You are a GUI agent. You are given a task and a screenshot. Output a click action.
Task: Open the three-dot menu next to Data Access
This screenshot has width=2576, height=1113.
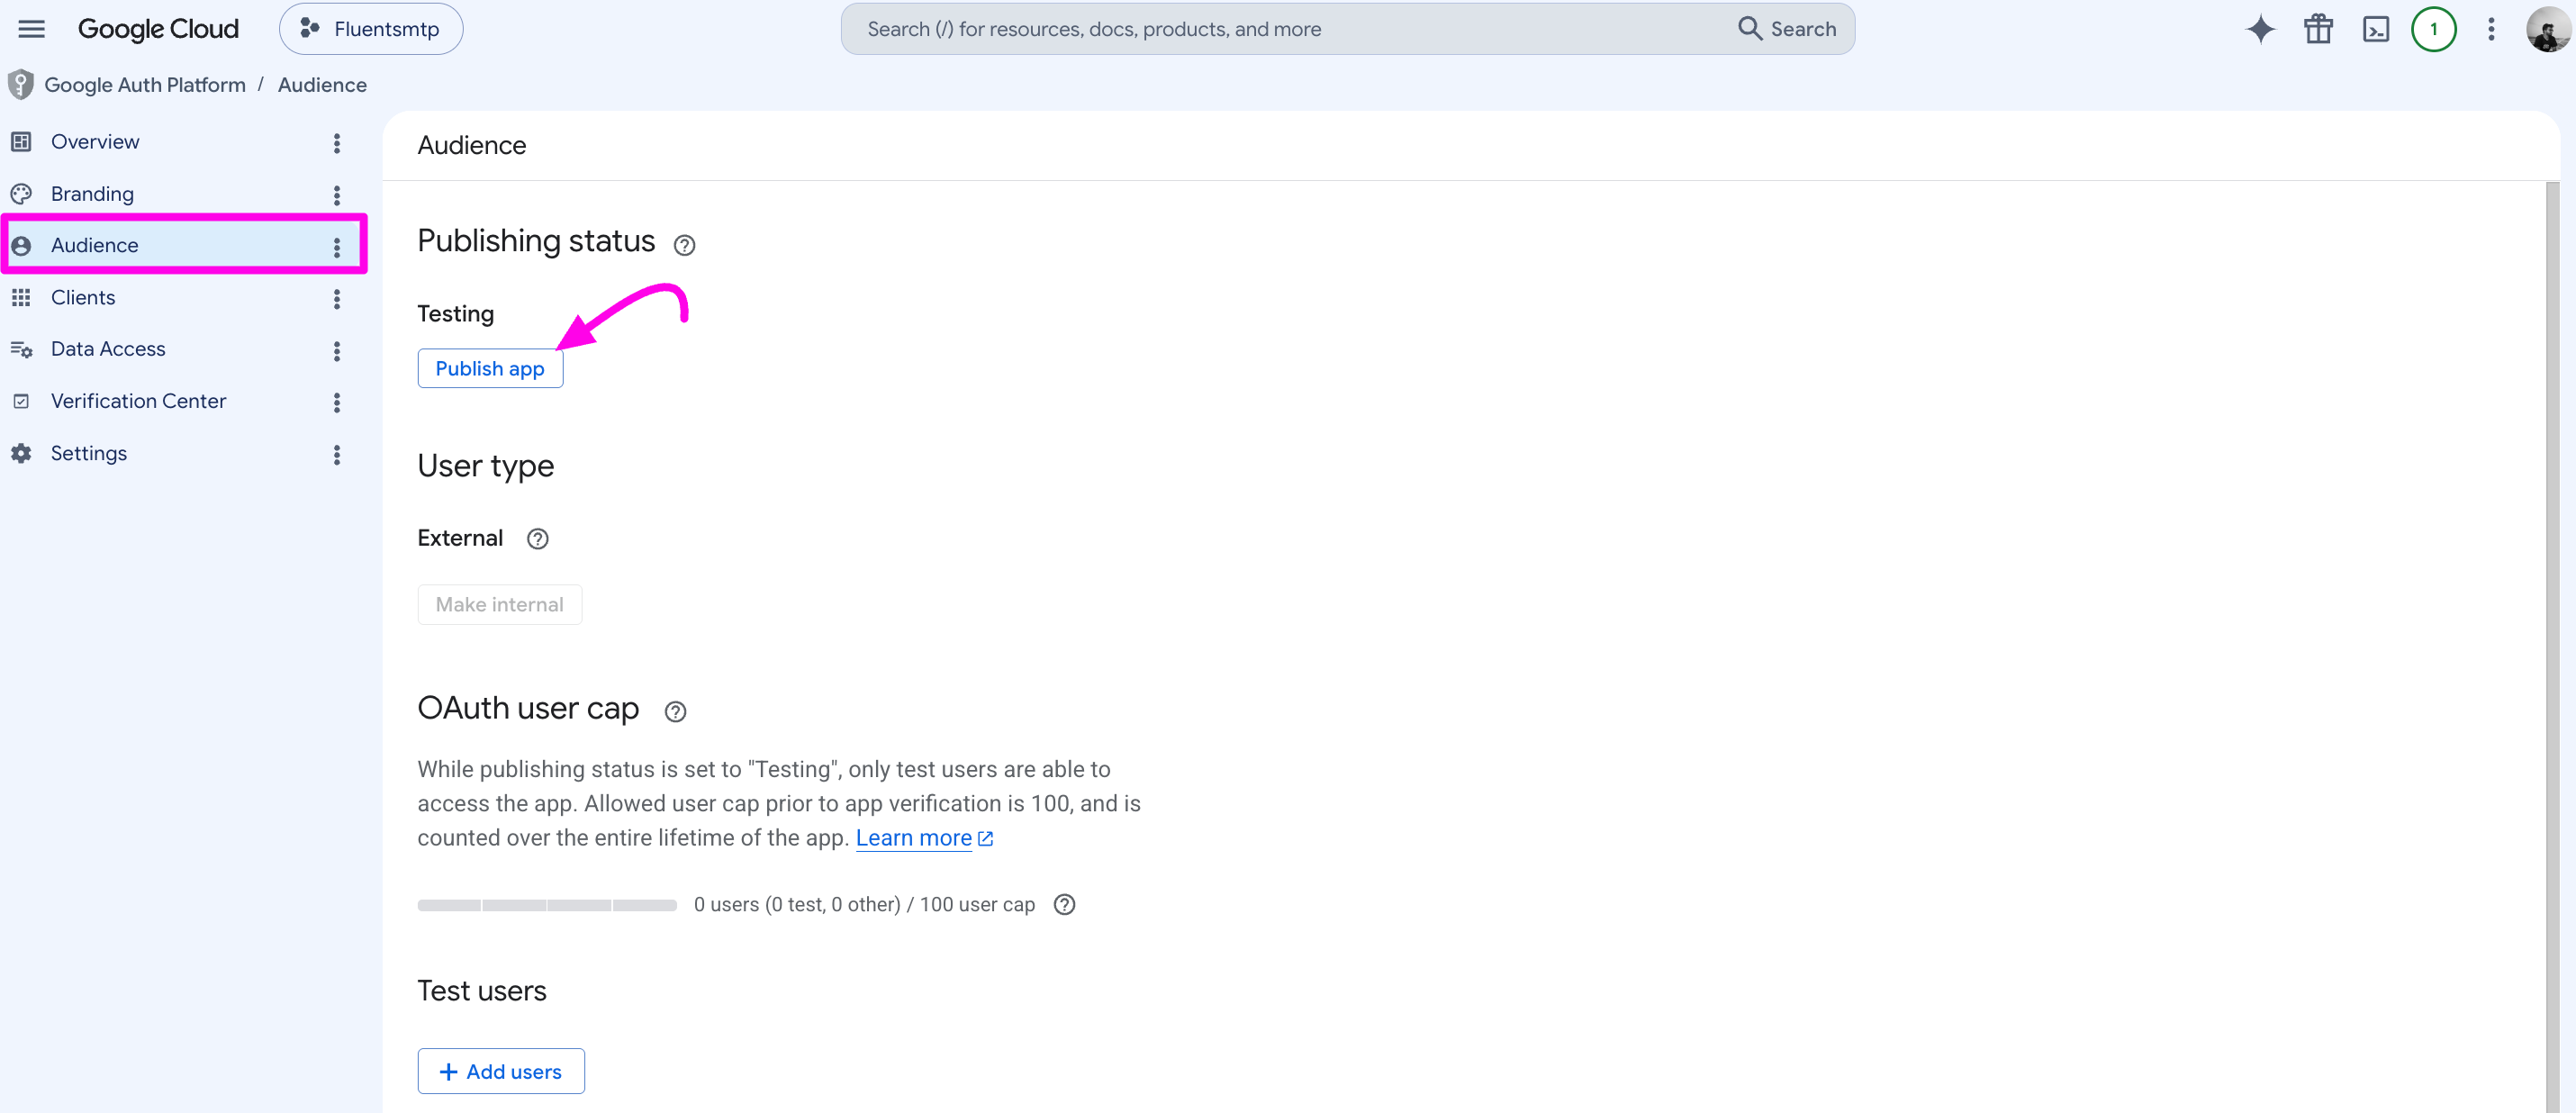[337, 351]
